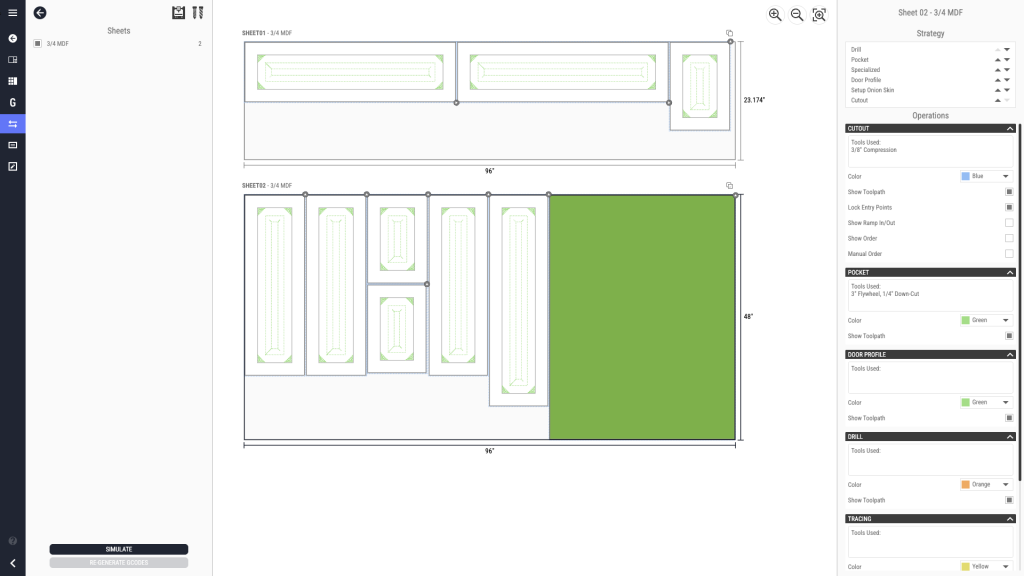Click the drill bits icon above Sheets

pos(198,13)
